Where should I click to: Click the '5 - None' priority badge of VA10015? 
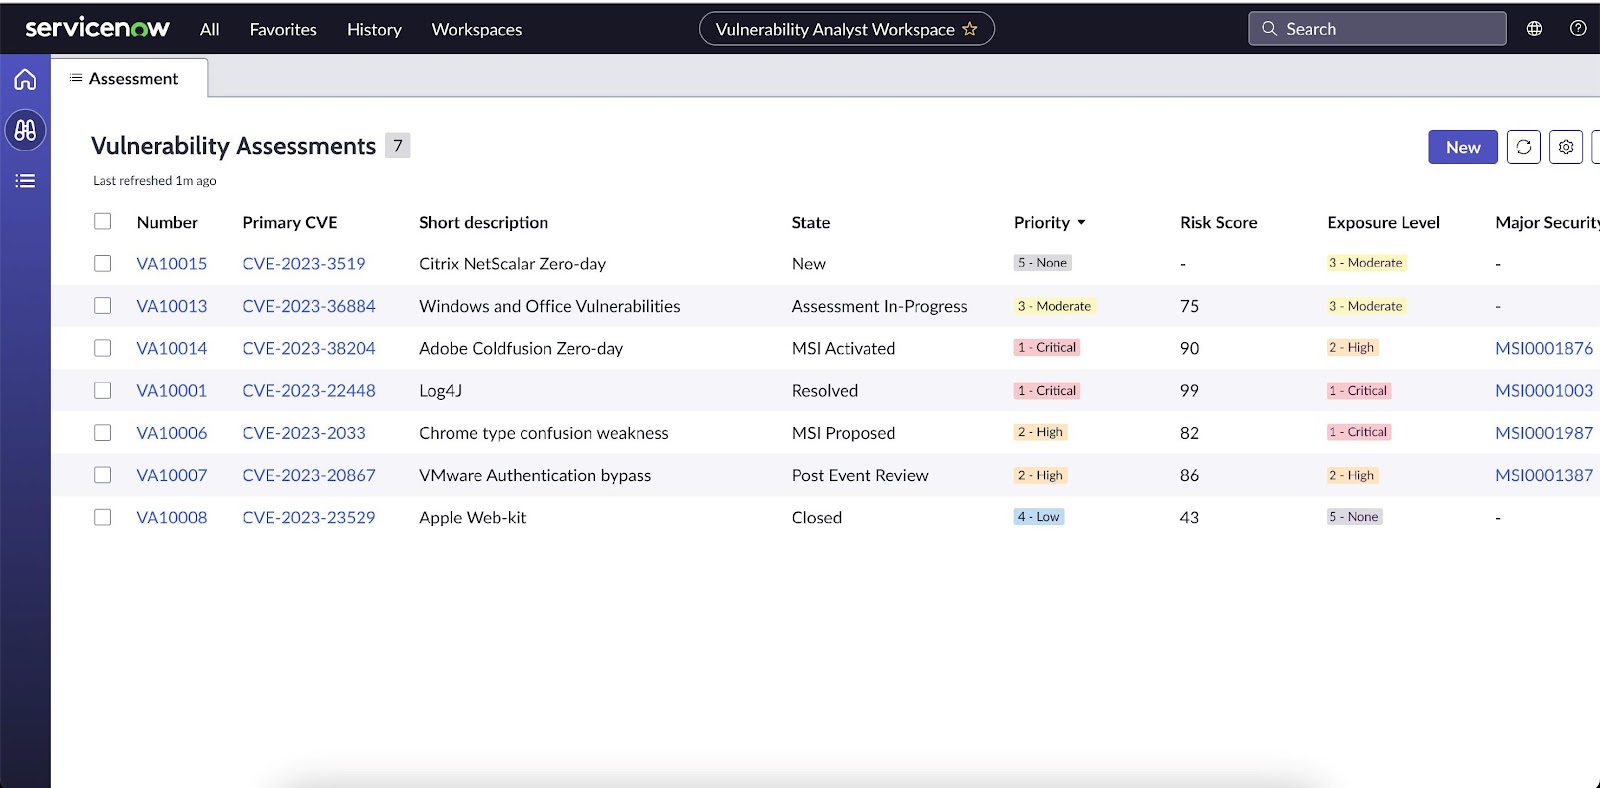[1042, 263]
